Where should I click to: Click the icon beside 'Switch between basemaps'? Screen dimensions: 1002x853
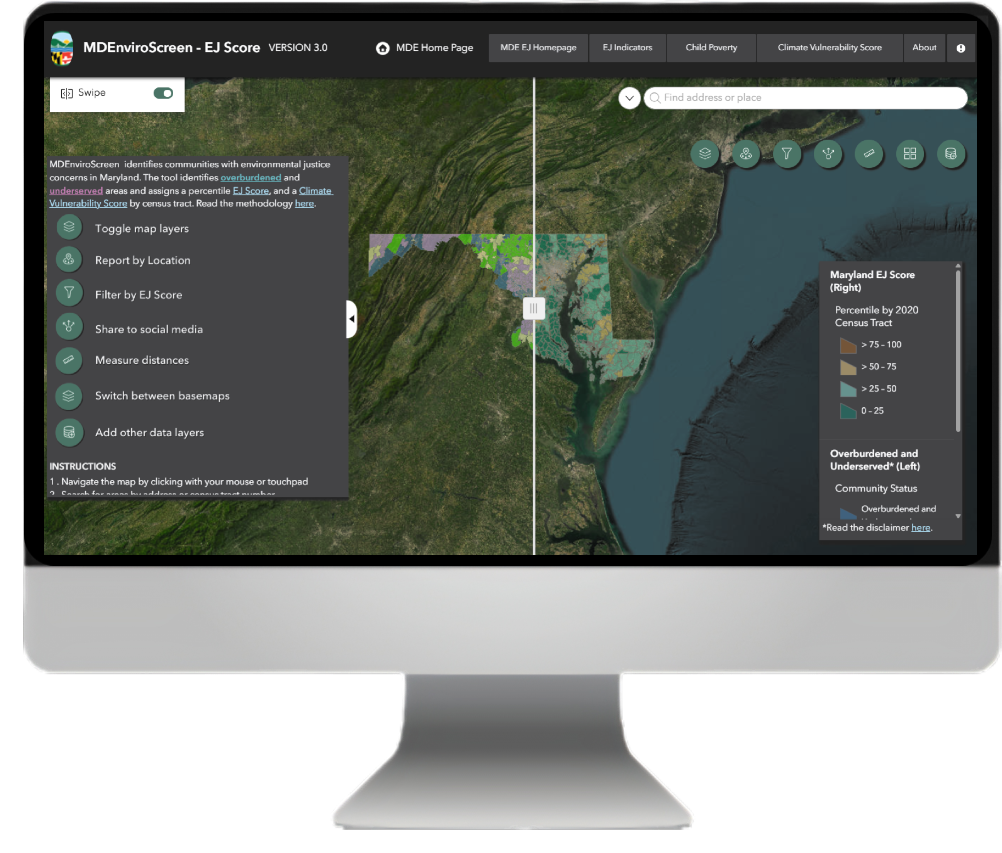[x=69, y=395]
